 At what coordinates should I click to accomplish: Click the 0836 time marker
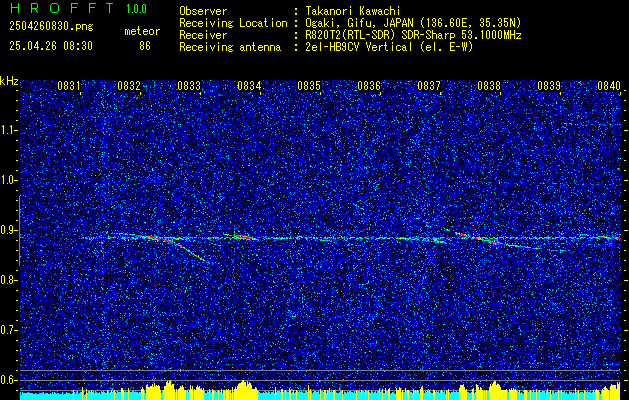(369, 85)
